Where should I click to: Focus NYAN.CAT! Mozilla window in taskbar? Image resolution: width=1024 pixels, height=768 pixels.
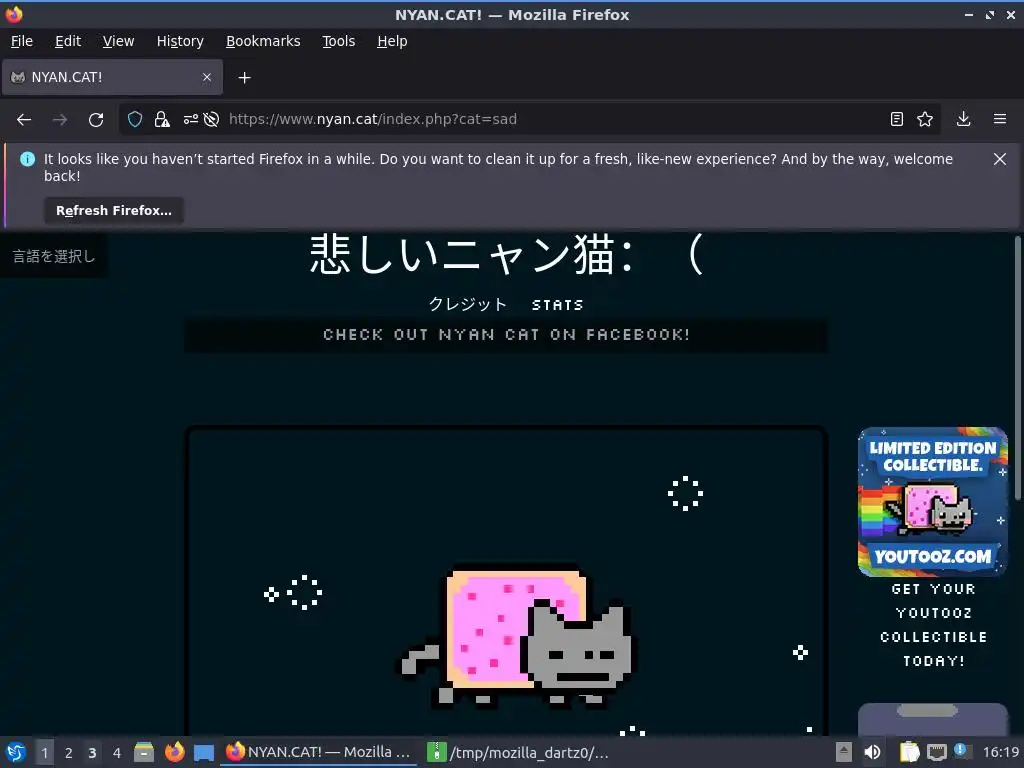pos(319,752)
